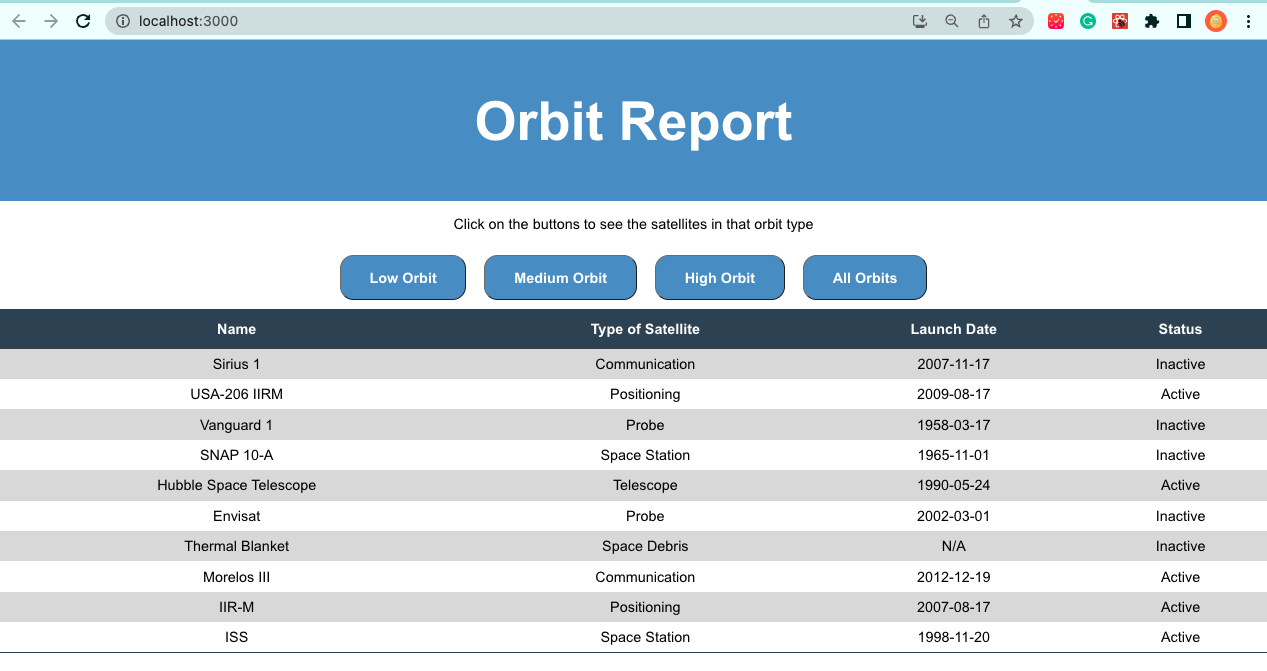Open the Grammarly extension
The image size is (1267, 671).
tap(1088, 21)
